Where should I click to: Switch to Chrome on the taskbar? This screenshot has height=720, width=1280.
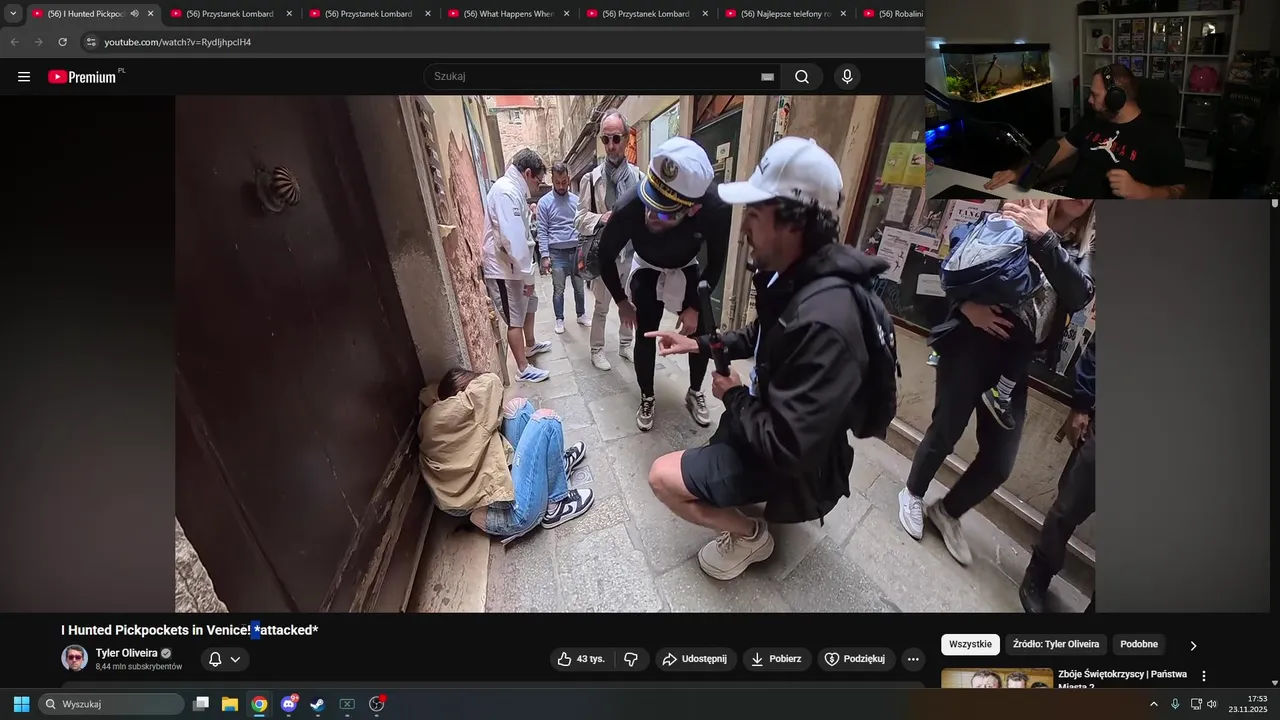click(x=259, y=704)
